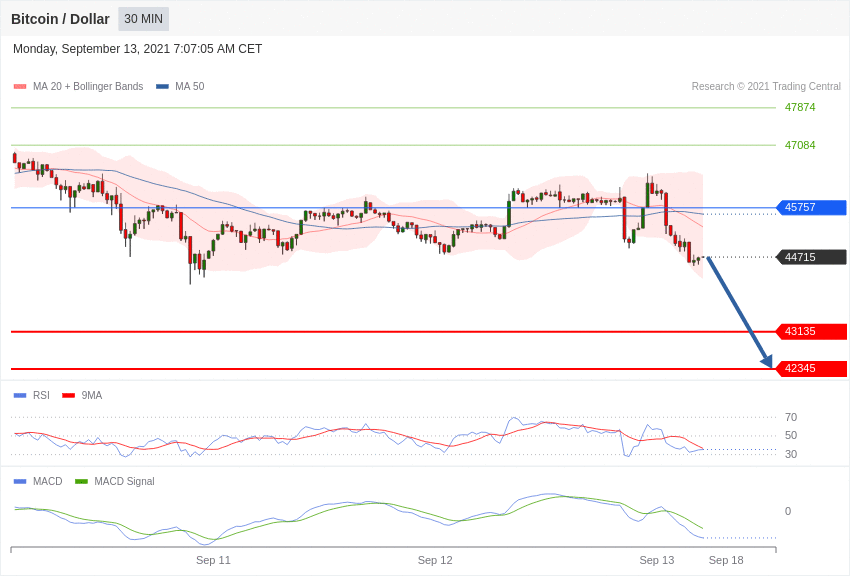Click the blue 45757 pivot price tag

pyautogui.click(x=811, y=208)
